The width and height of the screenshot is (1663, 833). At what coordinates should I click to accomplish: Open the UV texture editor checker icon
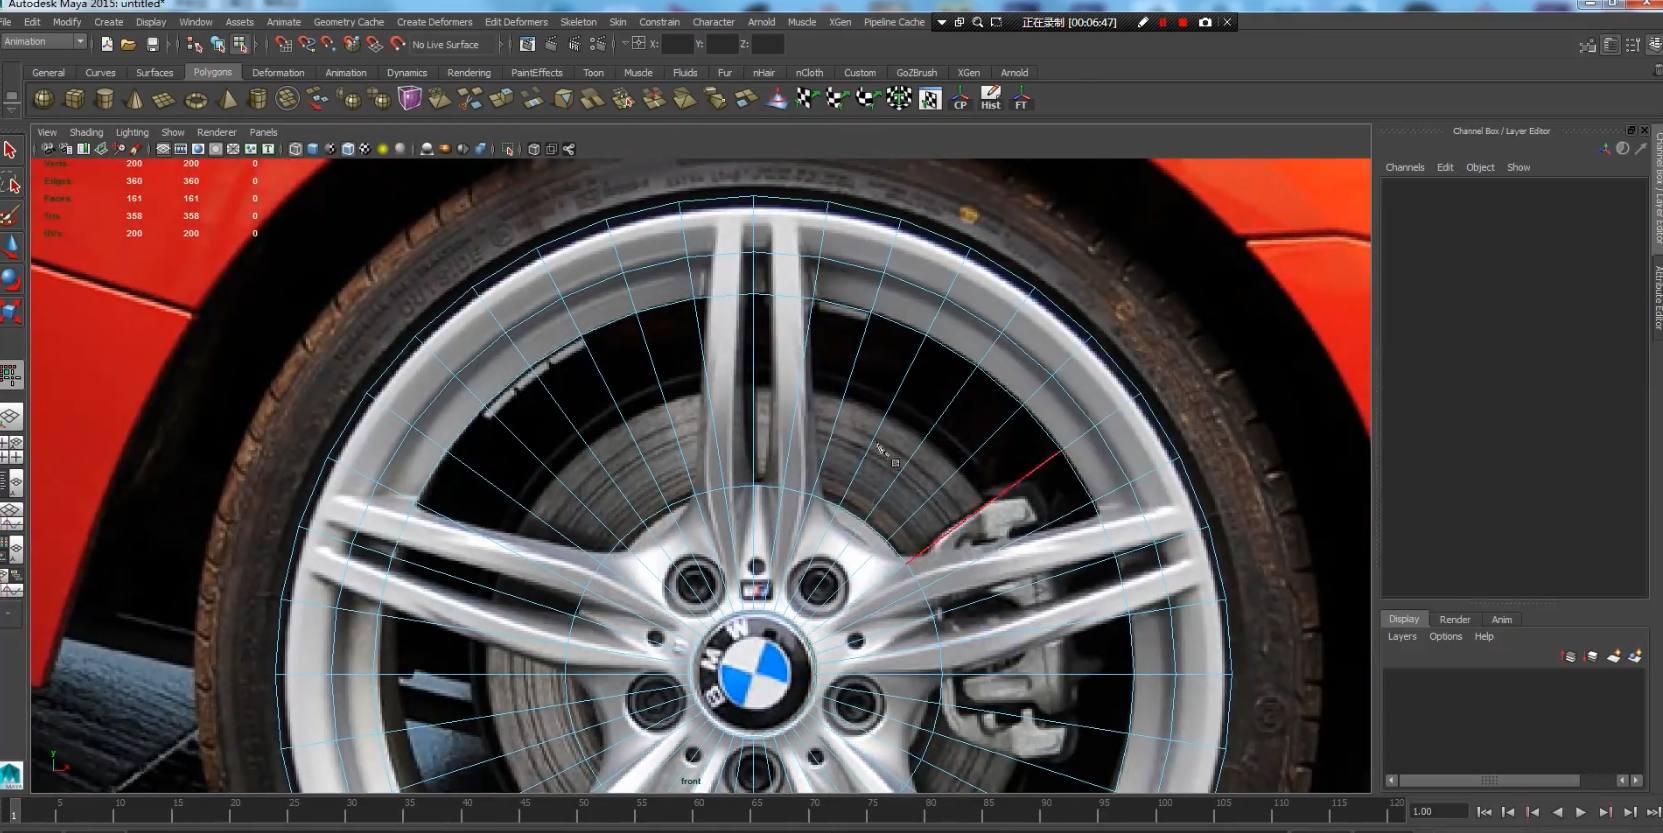[x=930, y=99]
